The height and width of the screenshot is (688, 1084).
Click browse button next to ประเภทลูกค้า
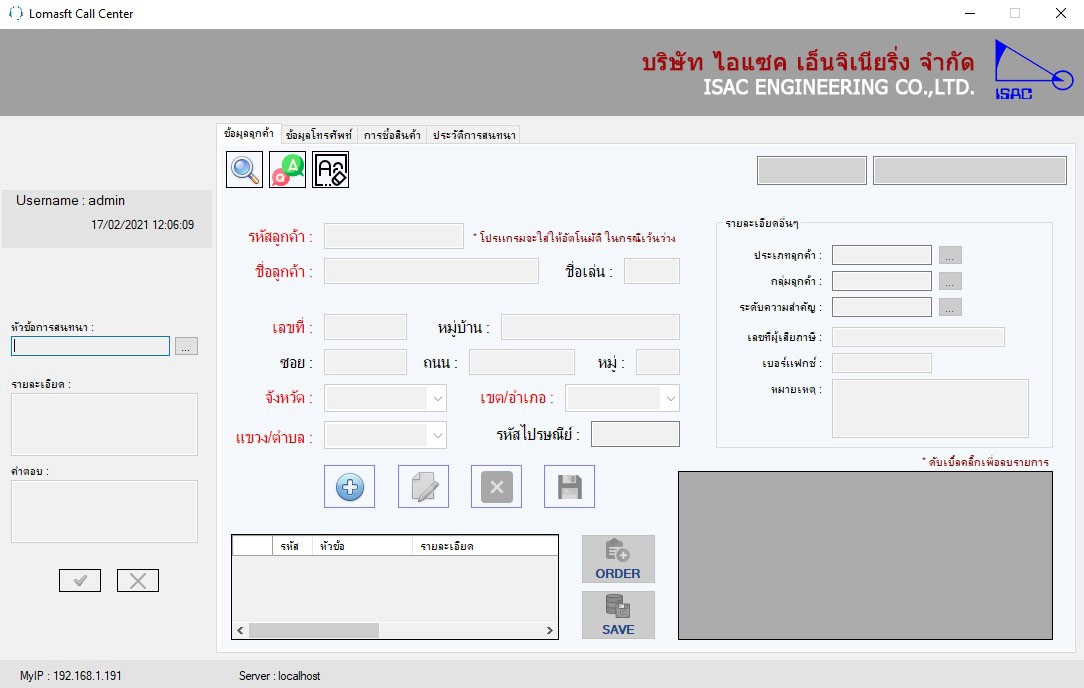point(951,256)
